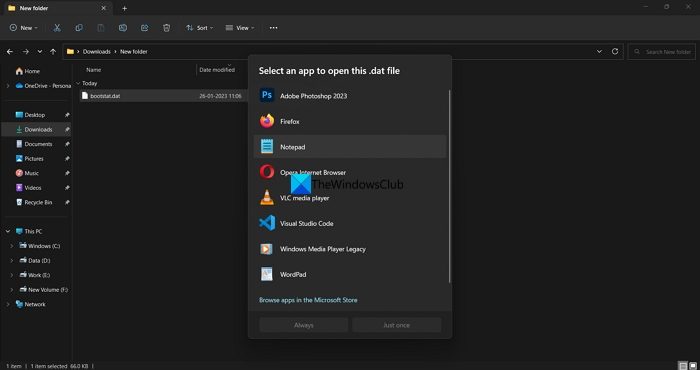Select Visual Studio Code icon

click(x=267, y=223)
